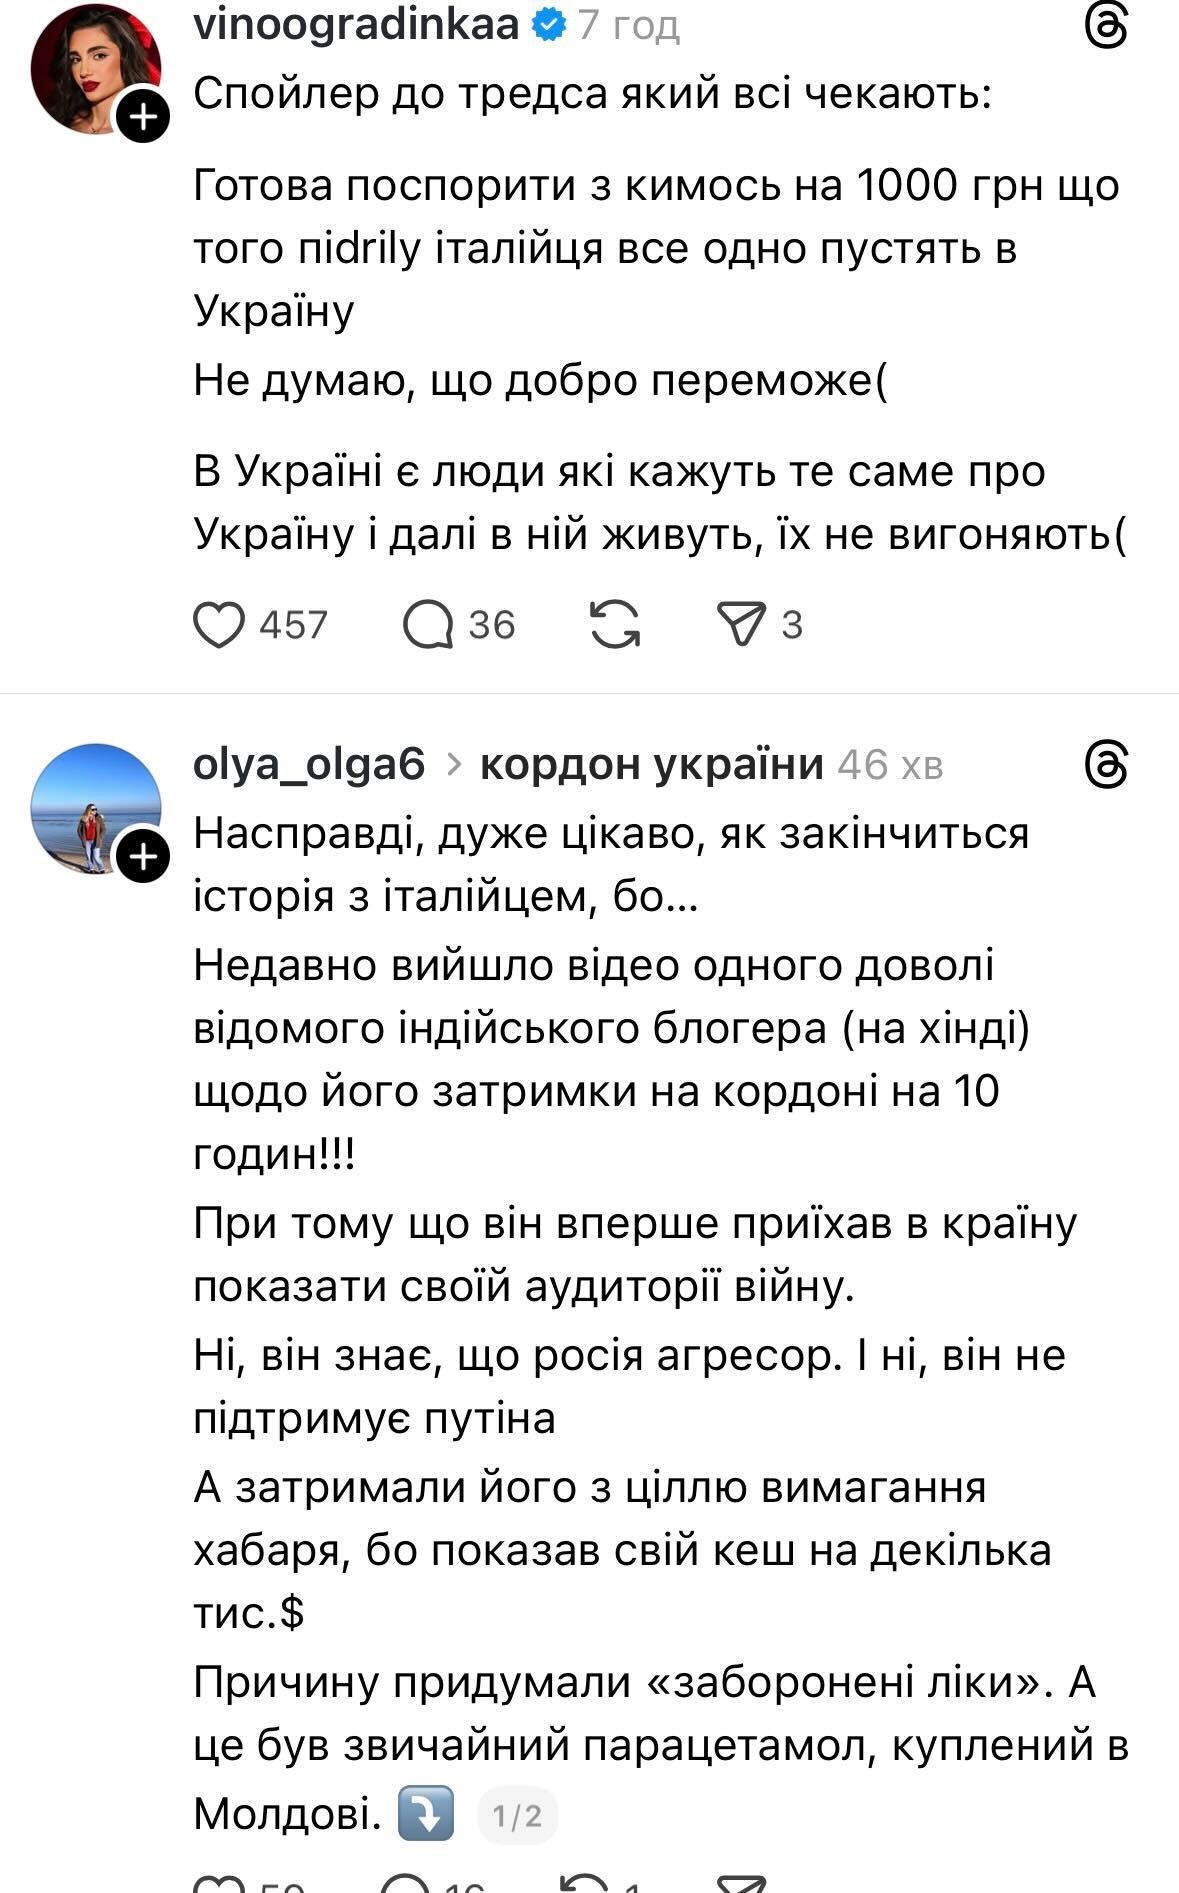Open vinoogradinkaa username link
This screenshot has width=1179, height=1893.
(356, 26)
